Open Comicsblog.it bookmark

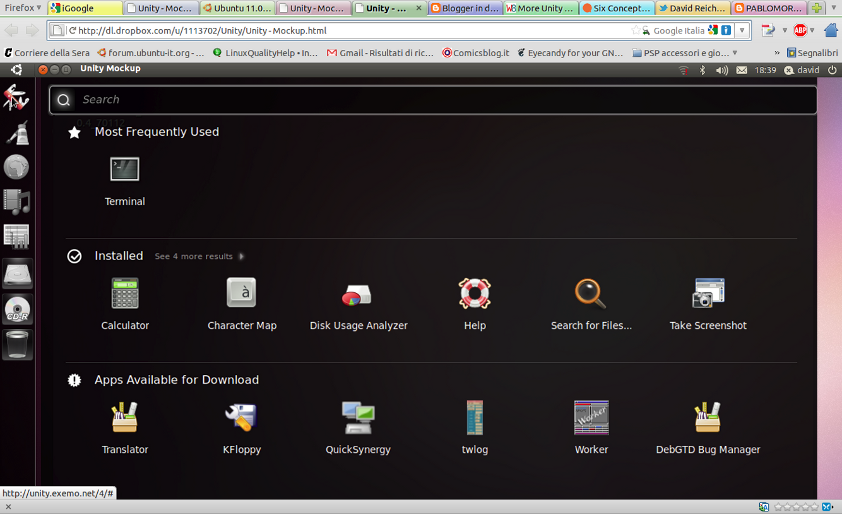click(476, 53)
